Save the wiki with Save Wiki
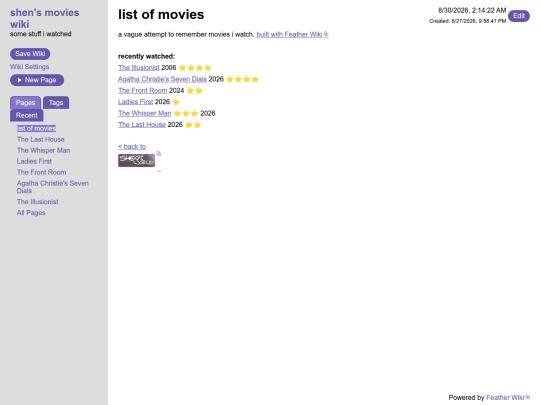The image size is (540, 405). coord(30,54)
